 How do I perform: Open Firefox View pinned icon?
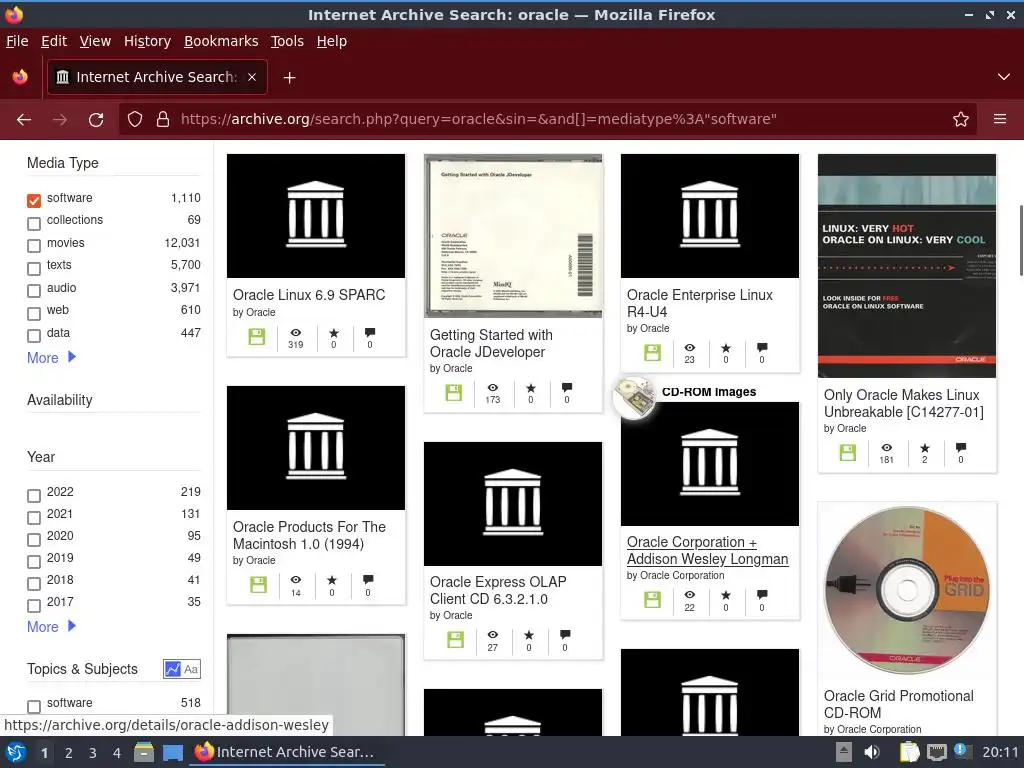tap(20, 77)
